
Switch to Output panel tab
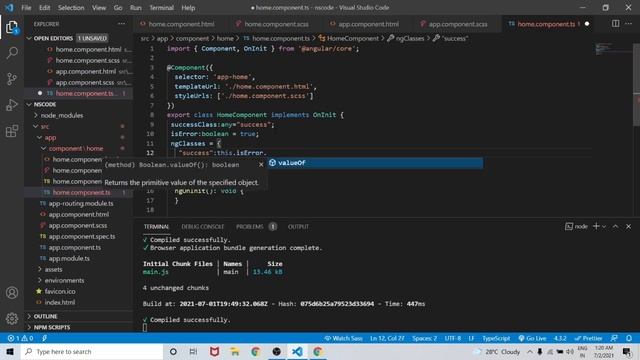pyautogui.click(x=298, y=227)
